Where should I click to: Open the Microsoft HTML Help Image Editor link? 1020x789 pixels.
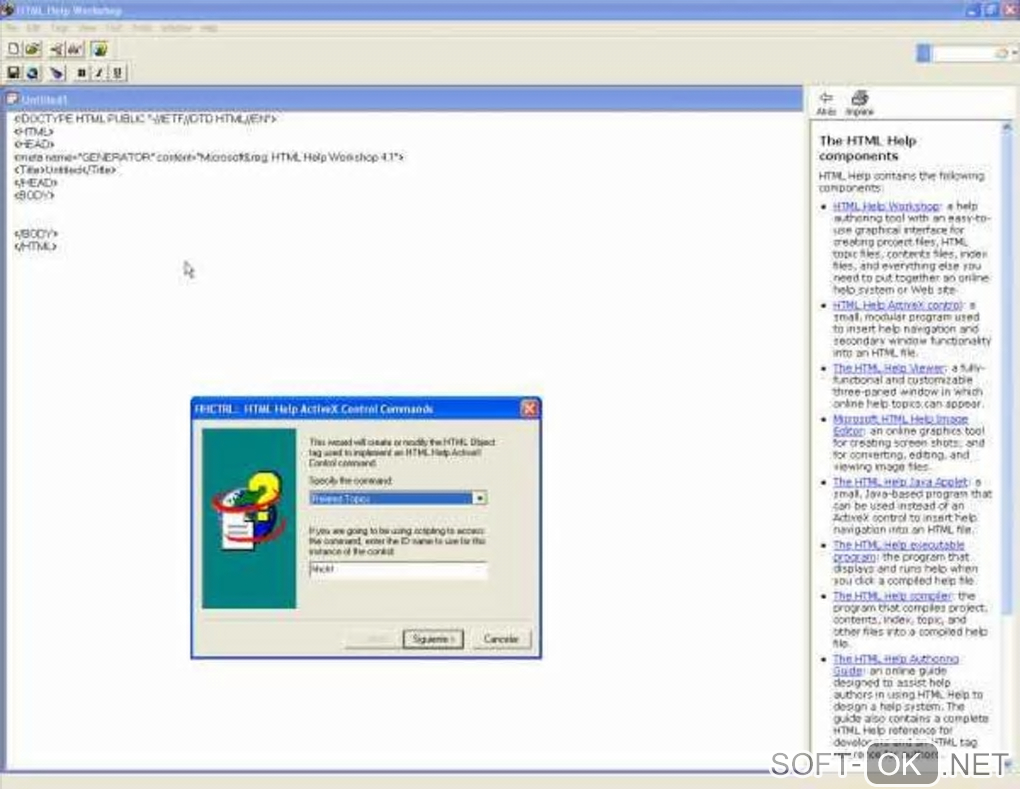pyautogui.click(x=900, y=425)
